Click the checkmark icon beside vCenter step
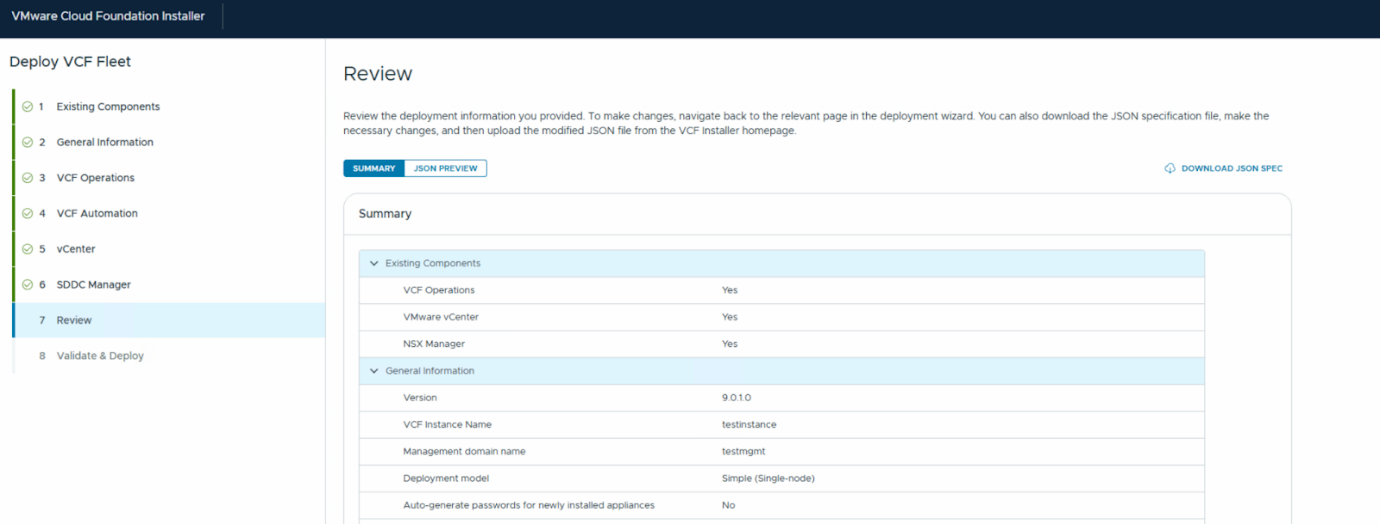Image resolution: width=1380 pixels, height=524 pixels. (x=28, y=249)
